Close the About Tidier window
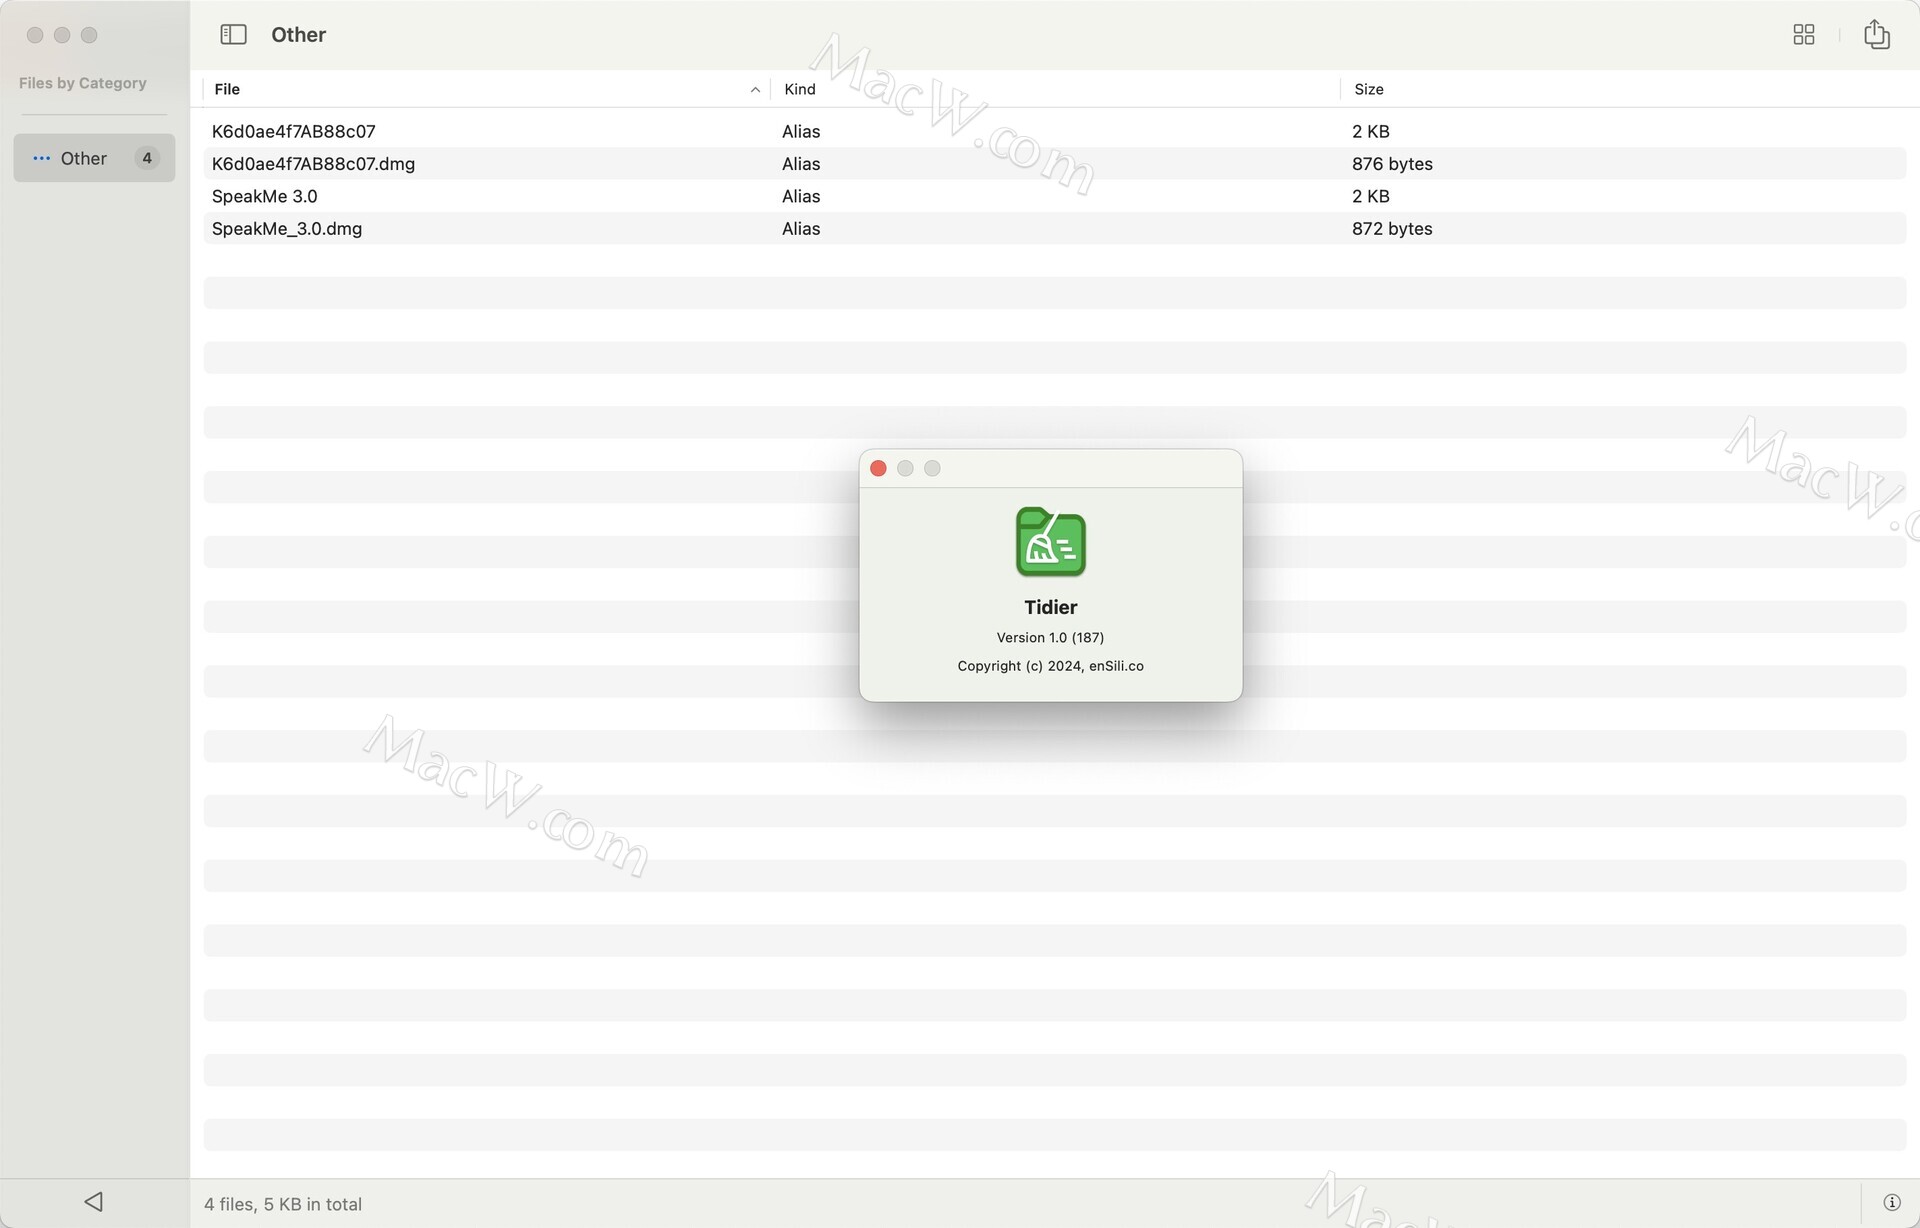1920x1228 pixels. [x=878, y=468]
